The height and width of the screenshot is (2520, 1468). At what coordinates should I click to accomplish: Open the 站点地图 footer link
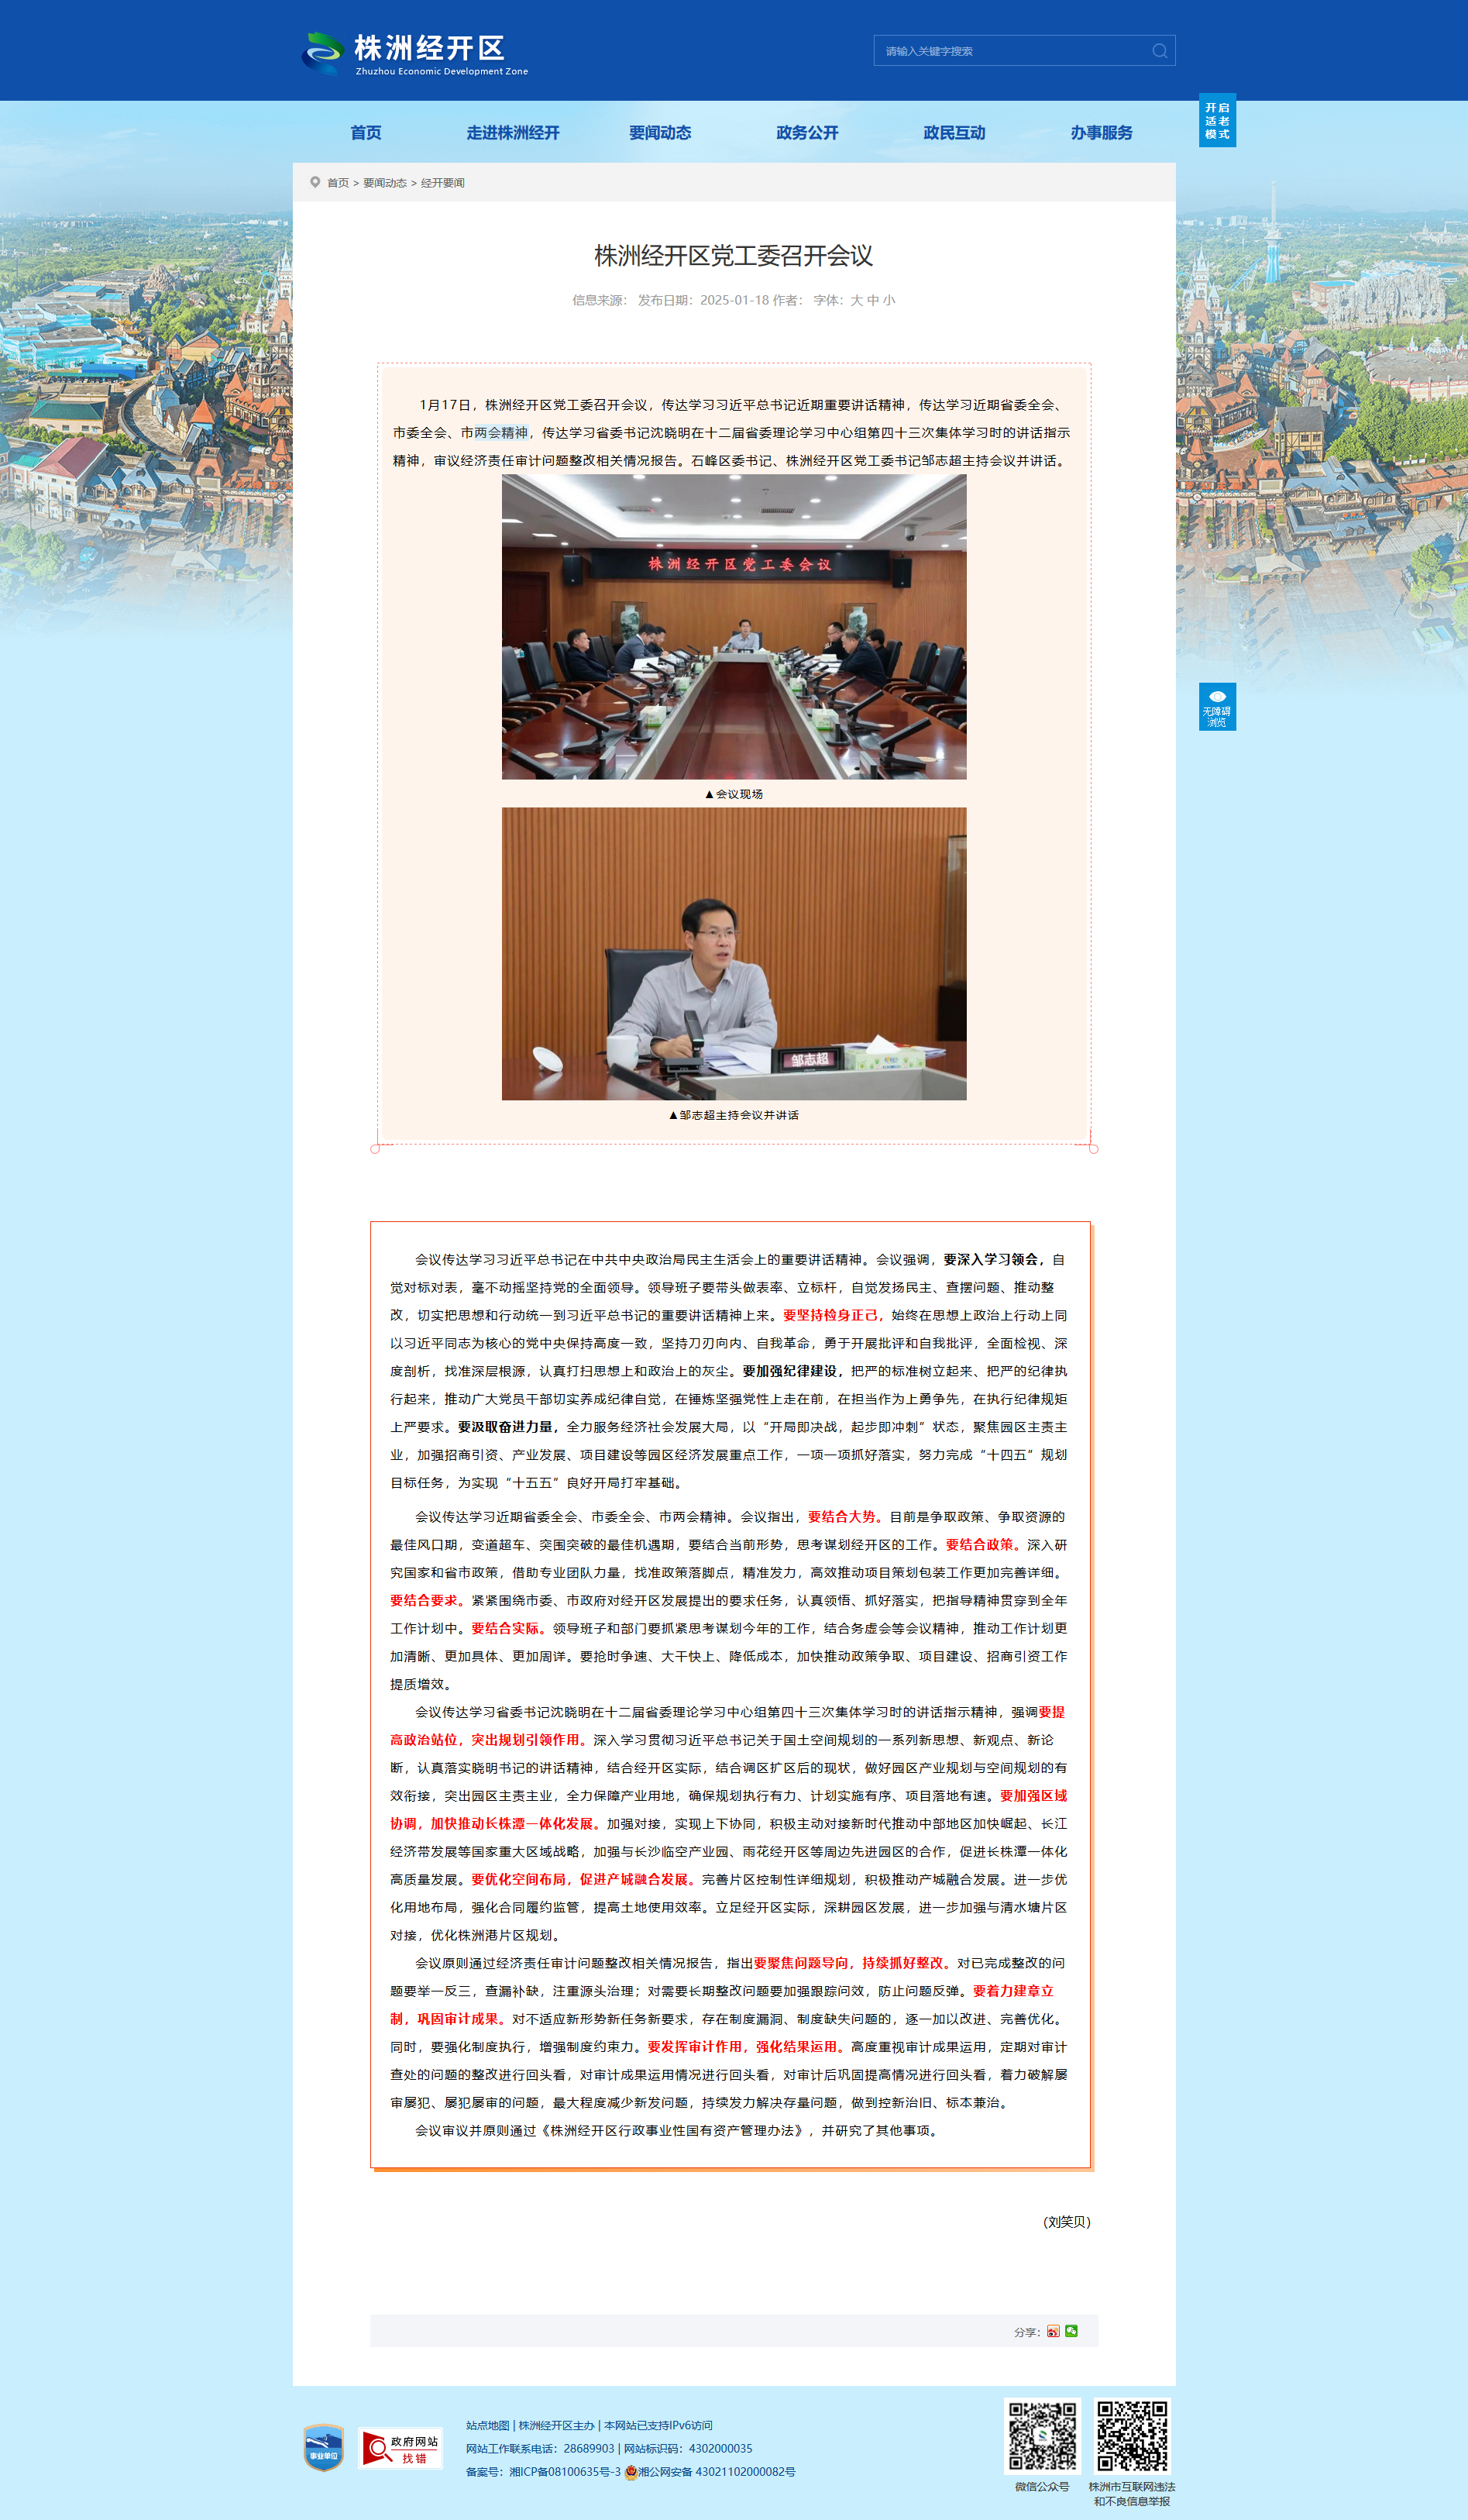[487, 2425]
